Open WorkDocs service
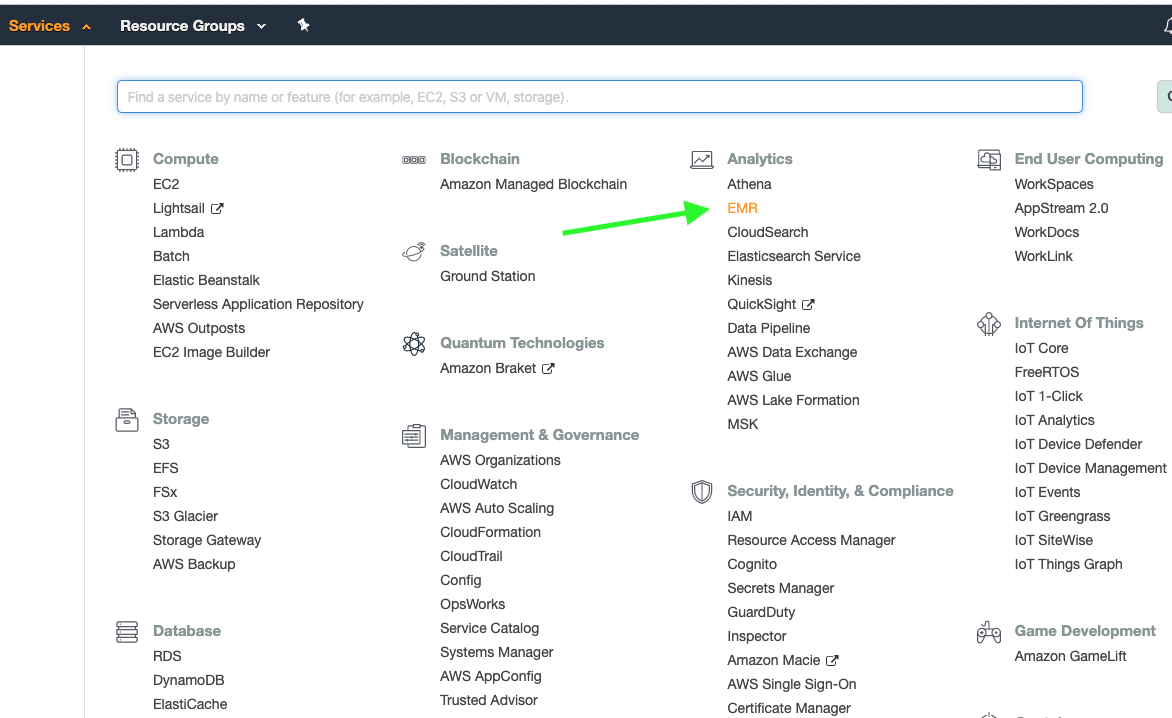 click(1046, 232)
